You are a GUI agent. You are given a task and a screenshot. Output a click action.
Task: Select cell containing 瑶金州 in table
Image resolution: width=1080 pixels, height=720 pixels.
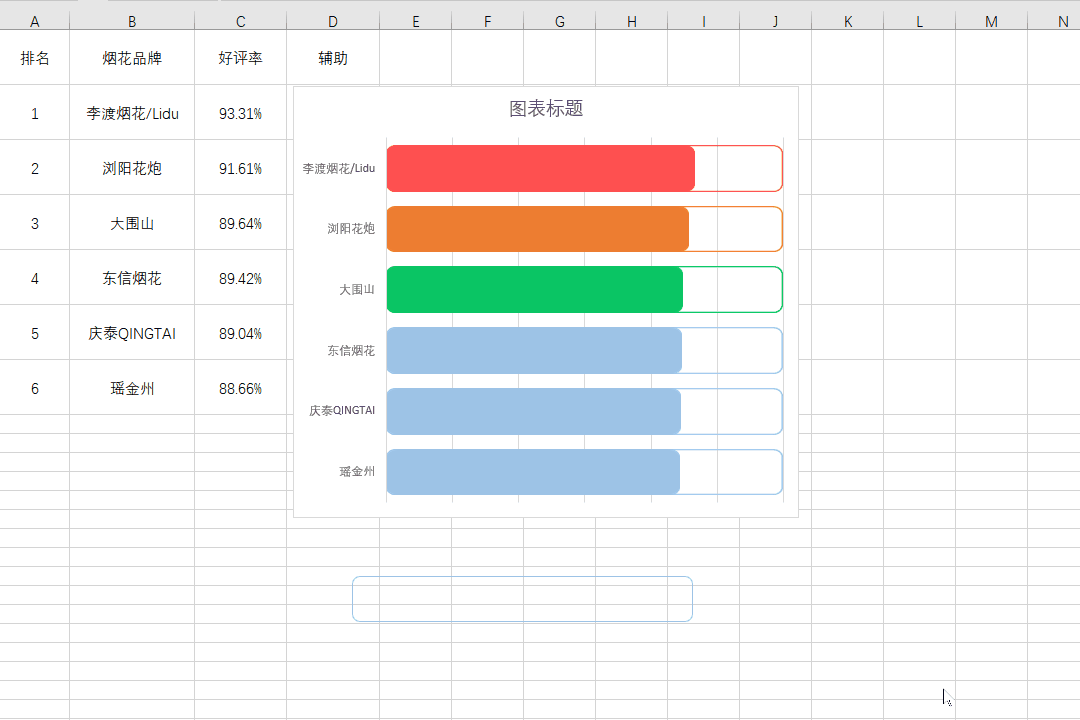point(132,389)
